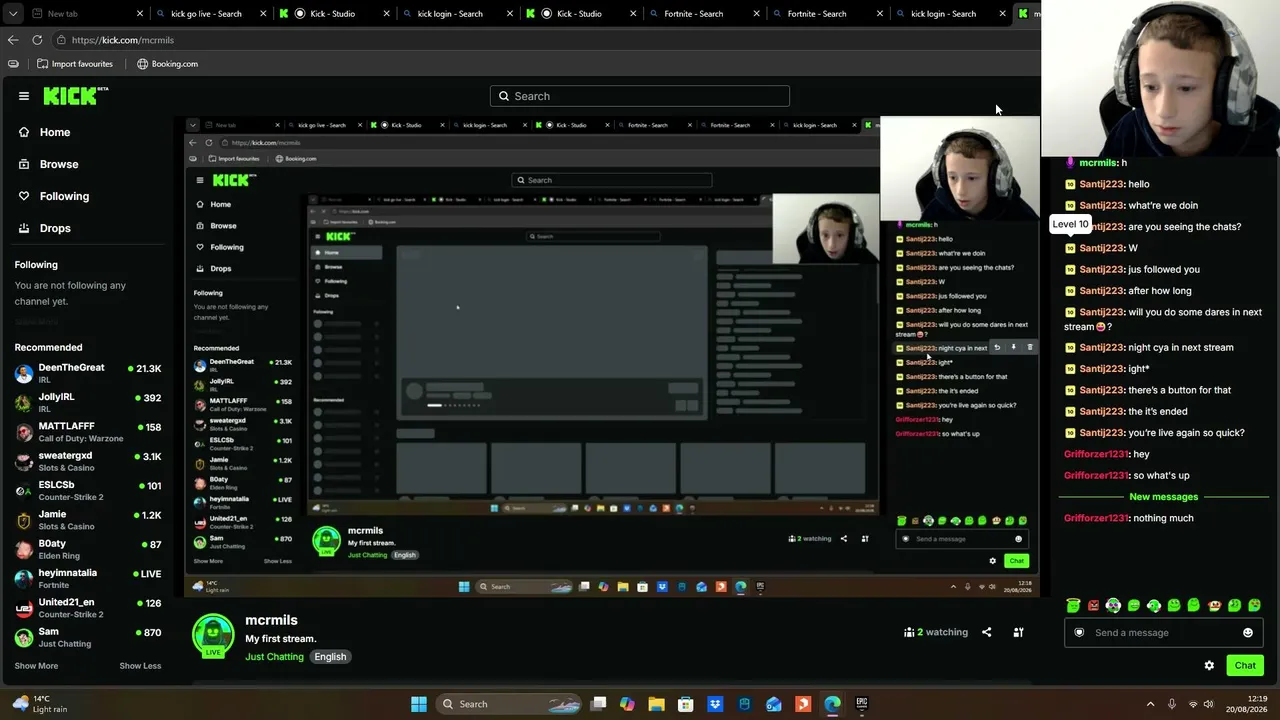Open Task View from the taskbar

click(598, 704)
